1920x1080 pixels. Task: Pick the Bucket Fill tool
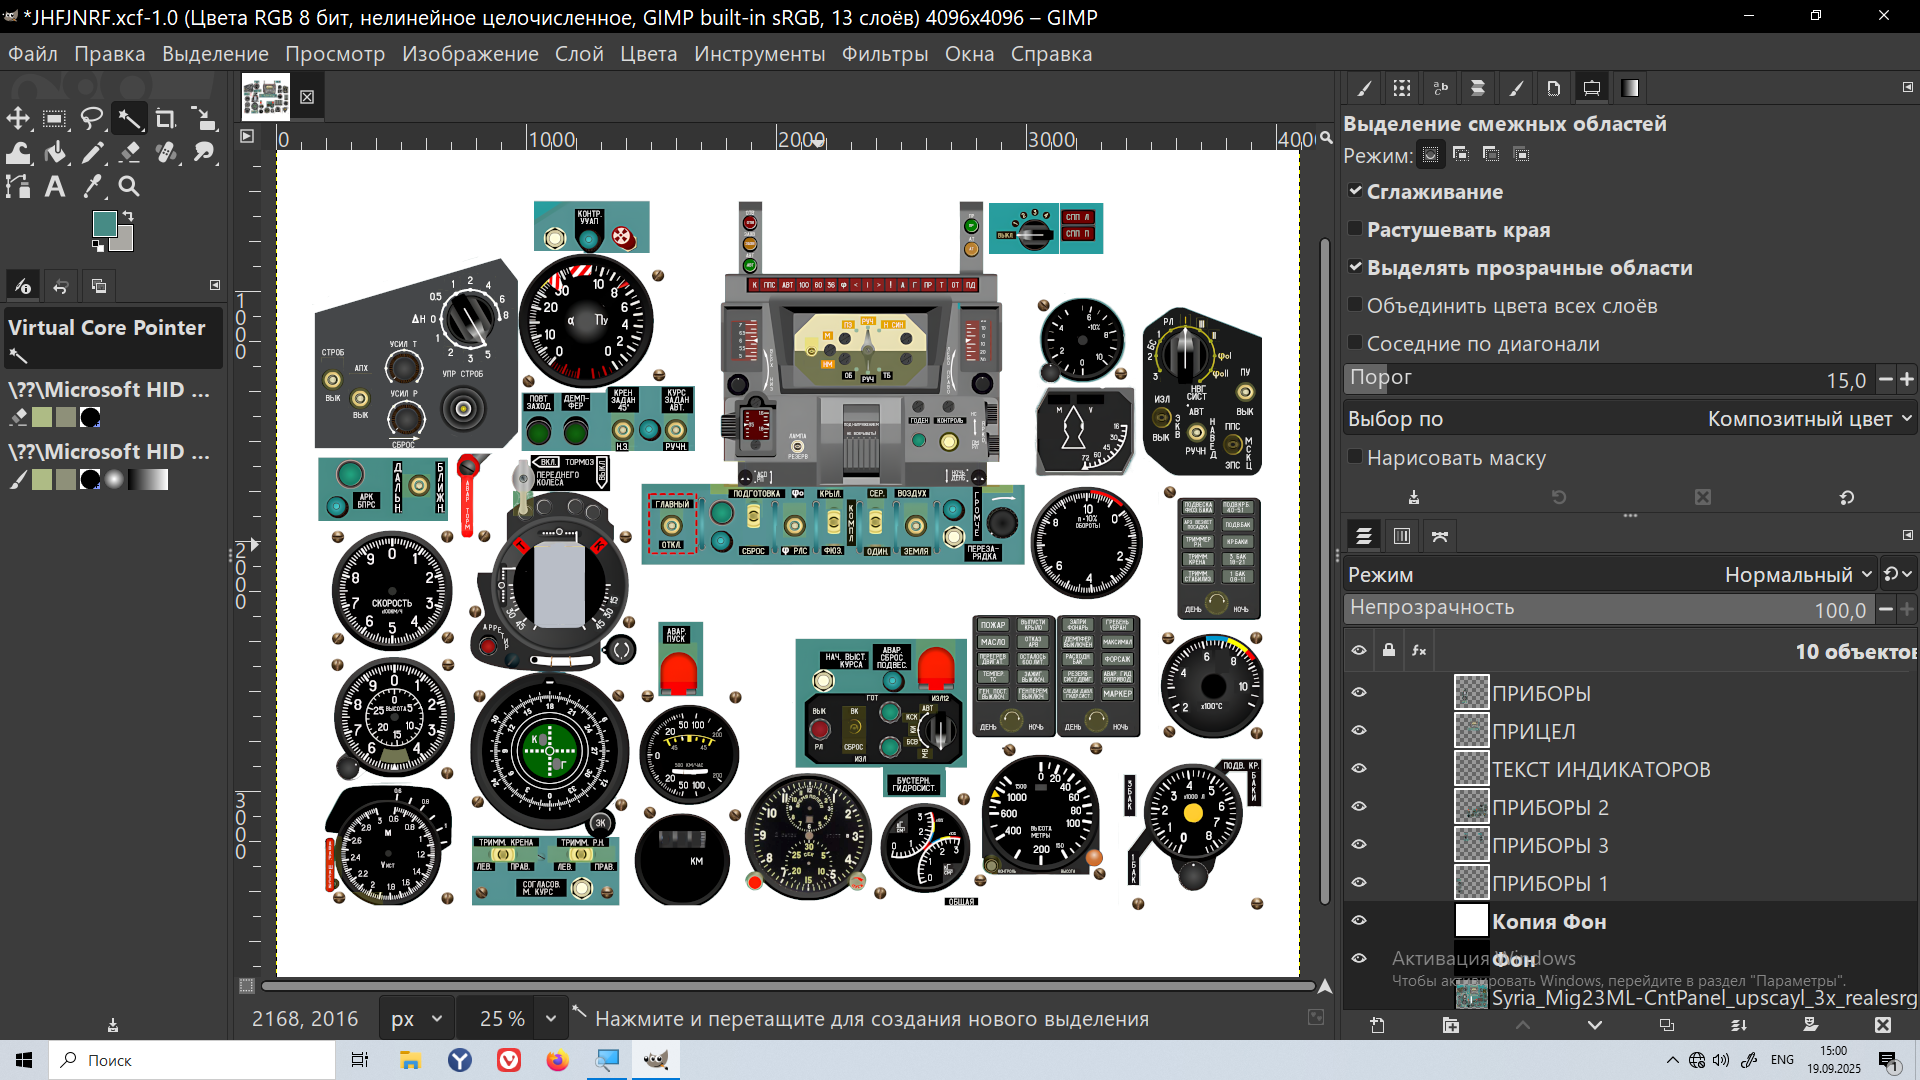point(55,153)
